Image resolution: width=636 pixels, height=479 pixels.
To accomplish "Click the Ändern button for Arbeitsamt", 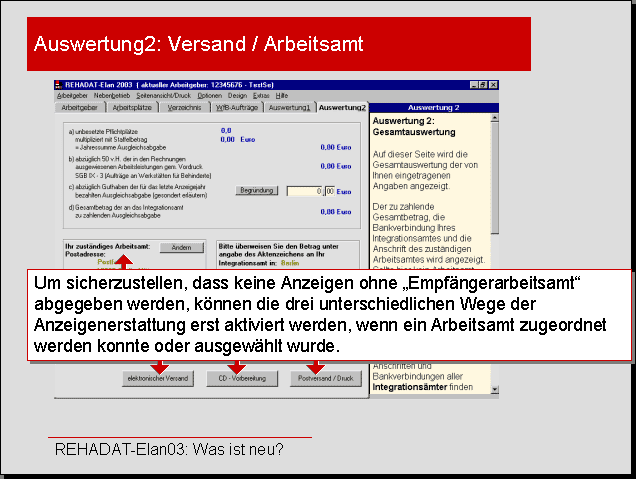I will coord(181,247).
